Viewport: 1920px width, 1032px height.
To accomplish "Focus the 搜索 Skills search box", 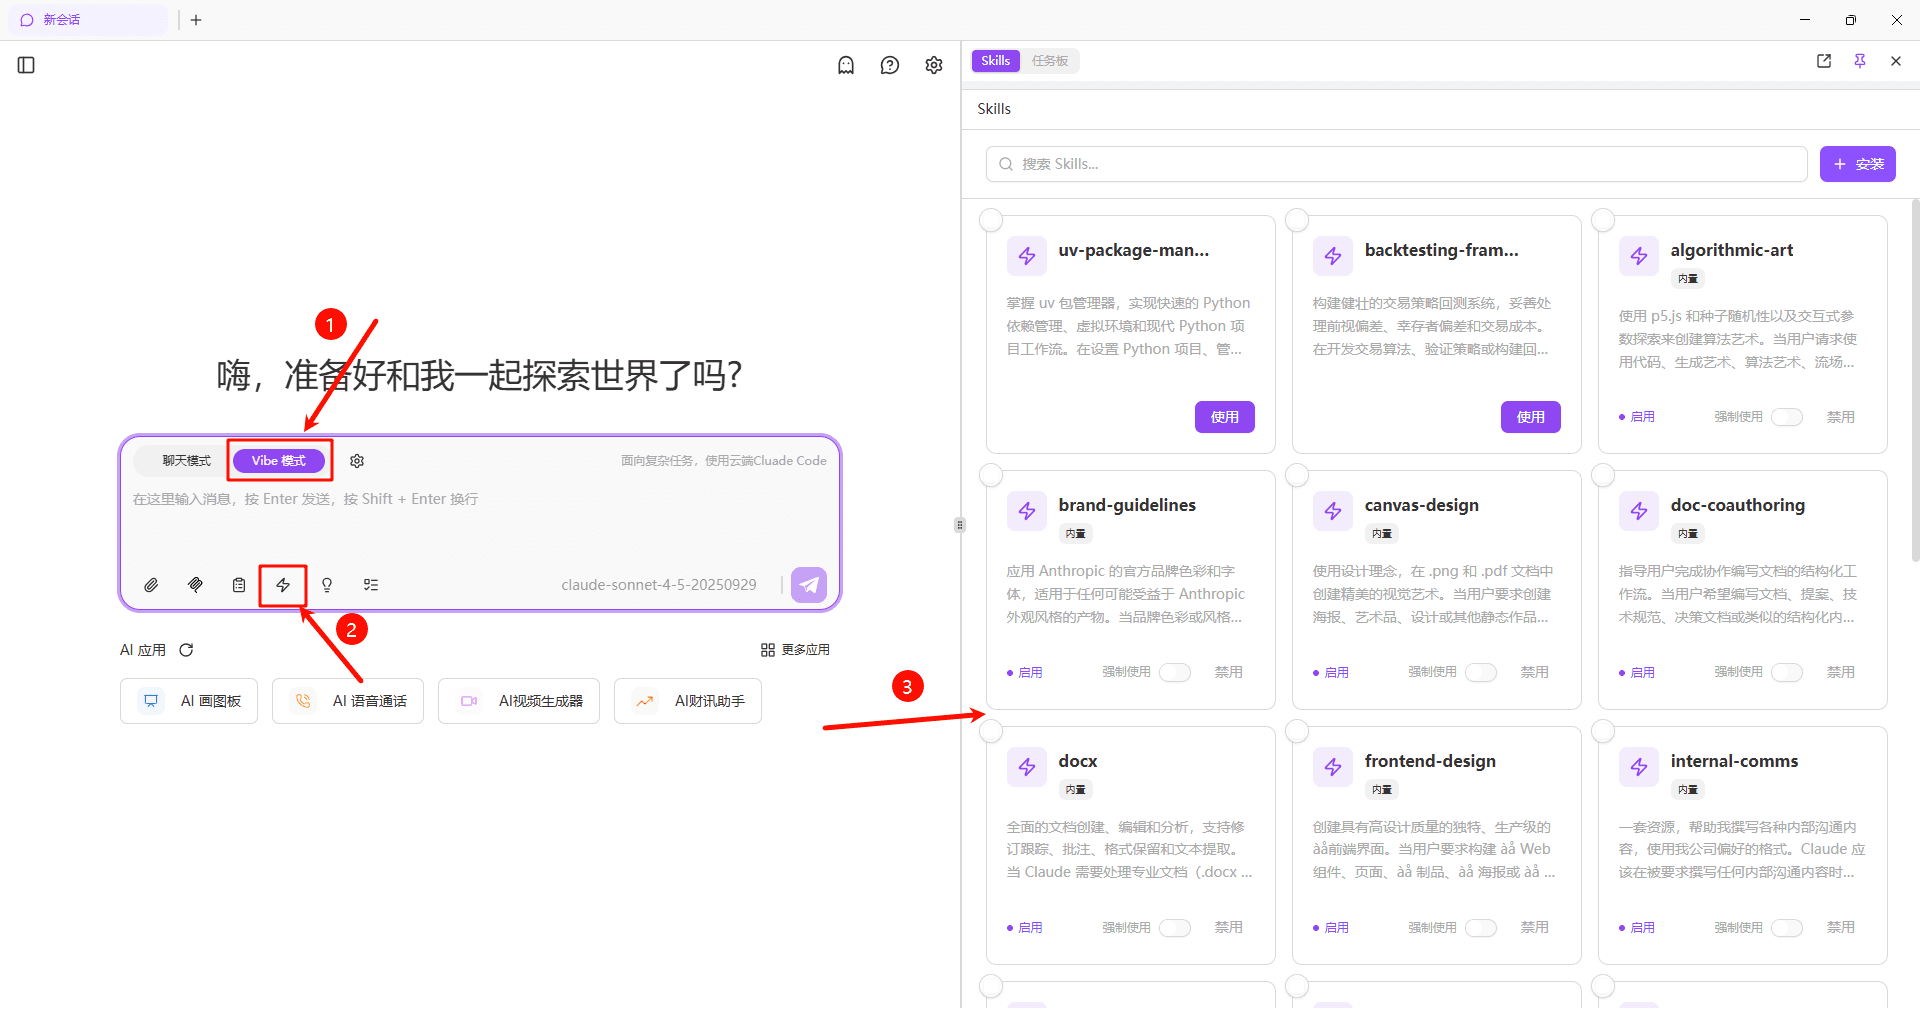I will click(x=1397, y=164).
